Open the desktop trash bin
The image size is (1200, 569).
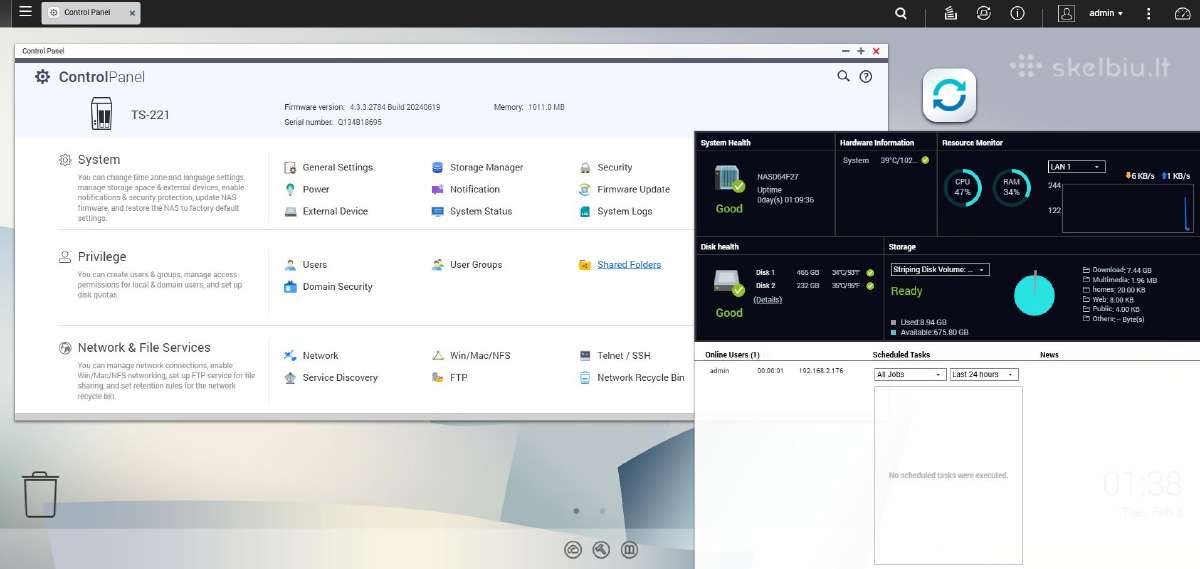click(x=40, y=494)
